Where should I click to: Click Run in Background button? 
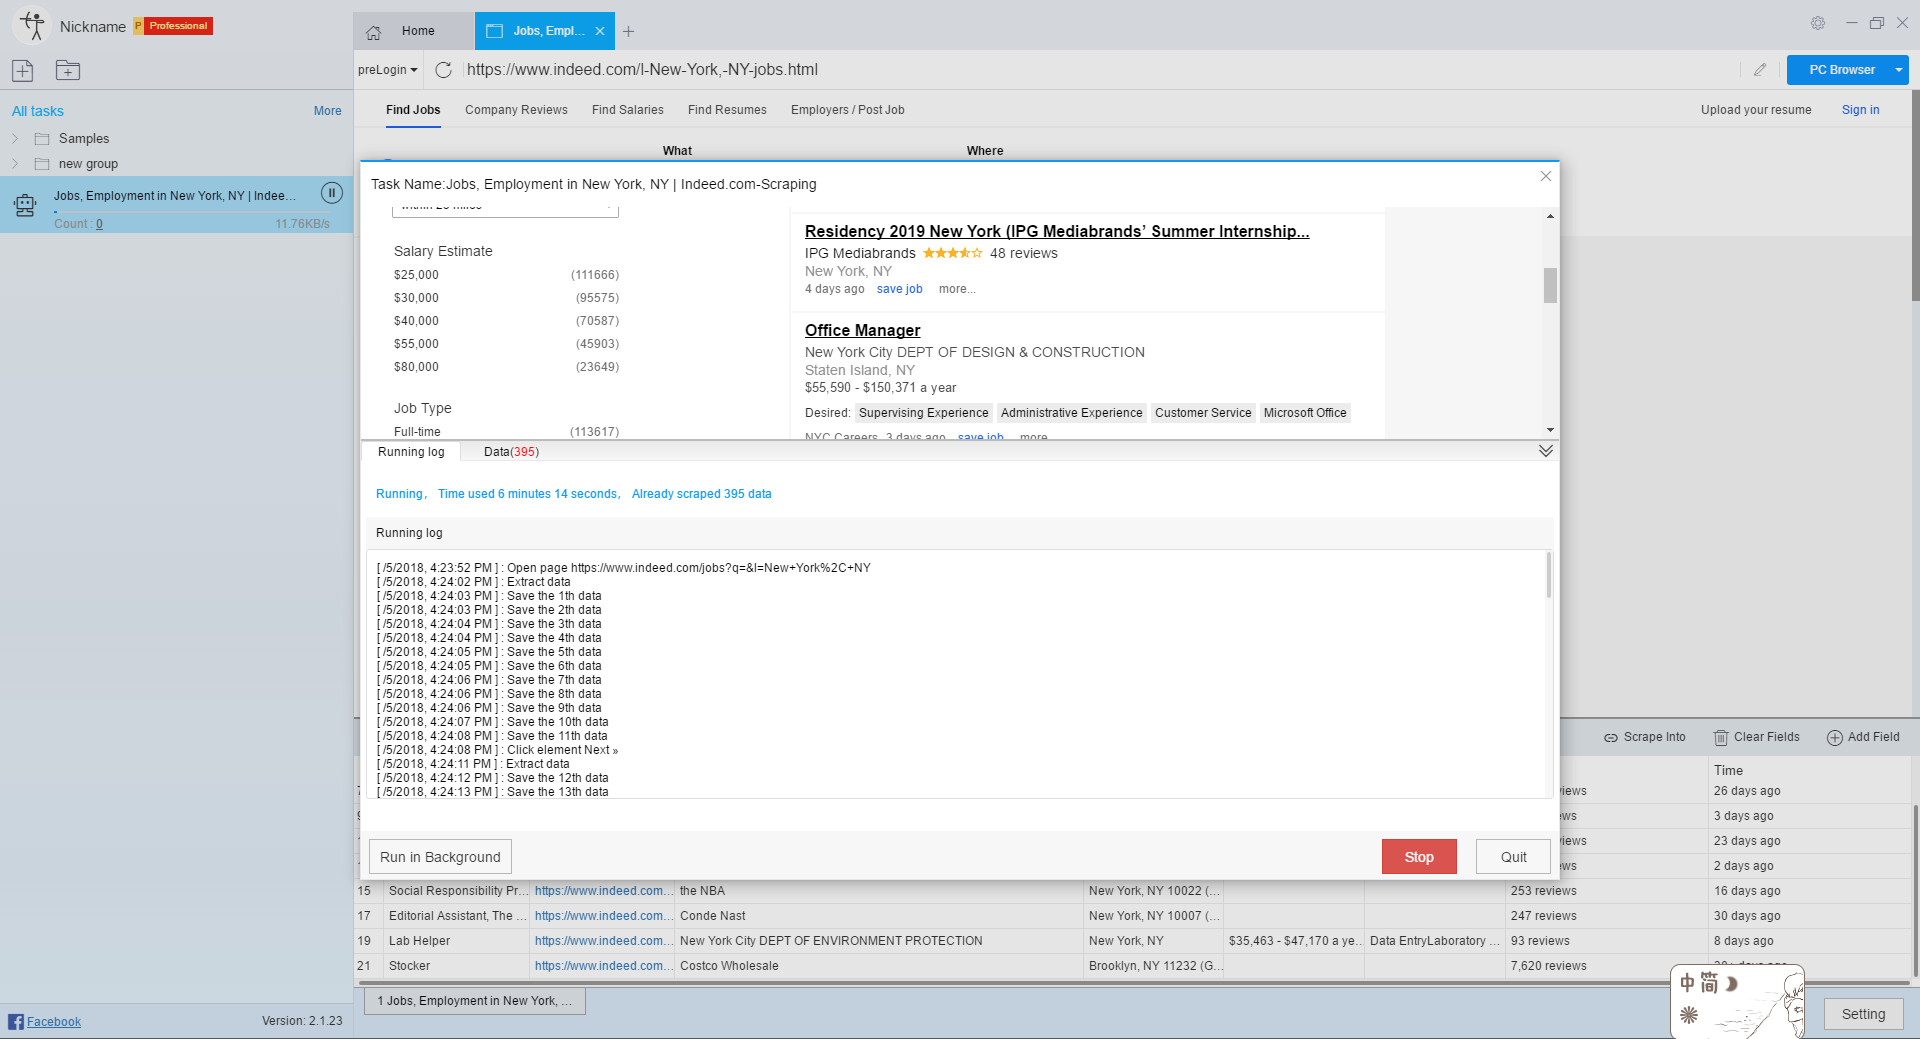pyautogui.click(x=440, y=857)
